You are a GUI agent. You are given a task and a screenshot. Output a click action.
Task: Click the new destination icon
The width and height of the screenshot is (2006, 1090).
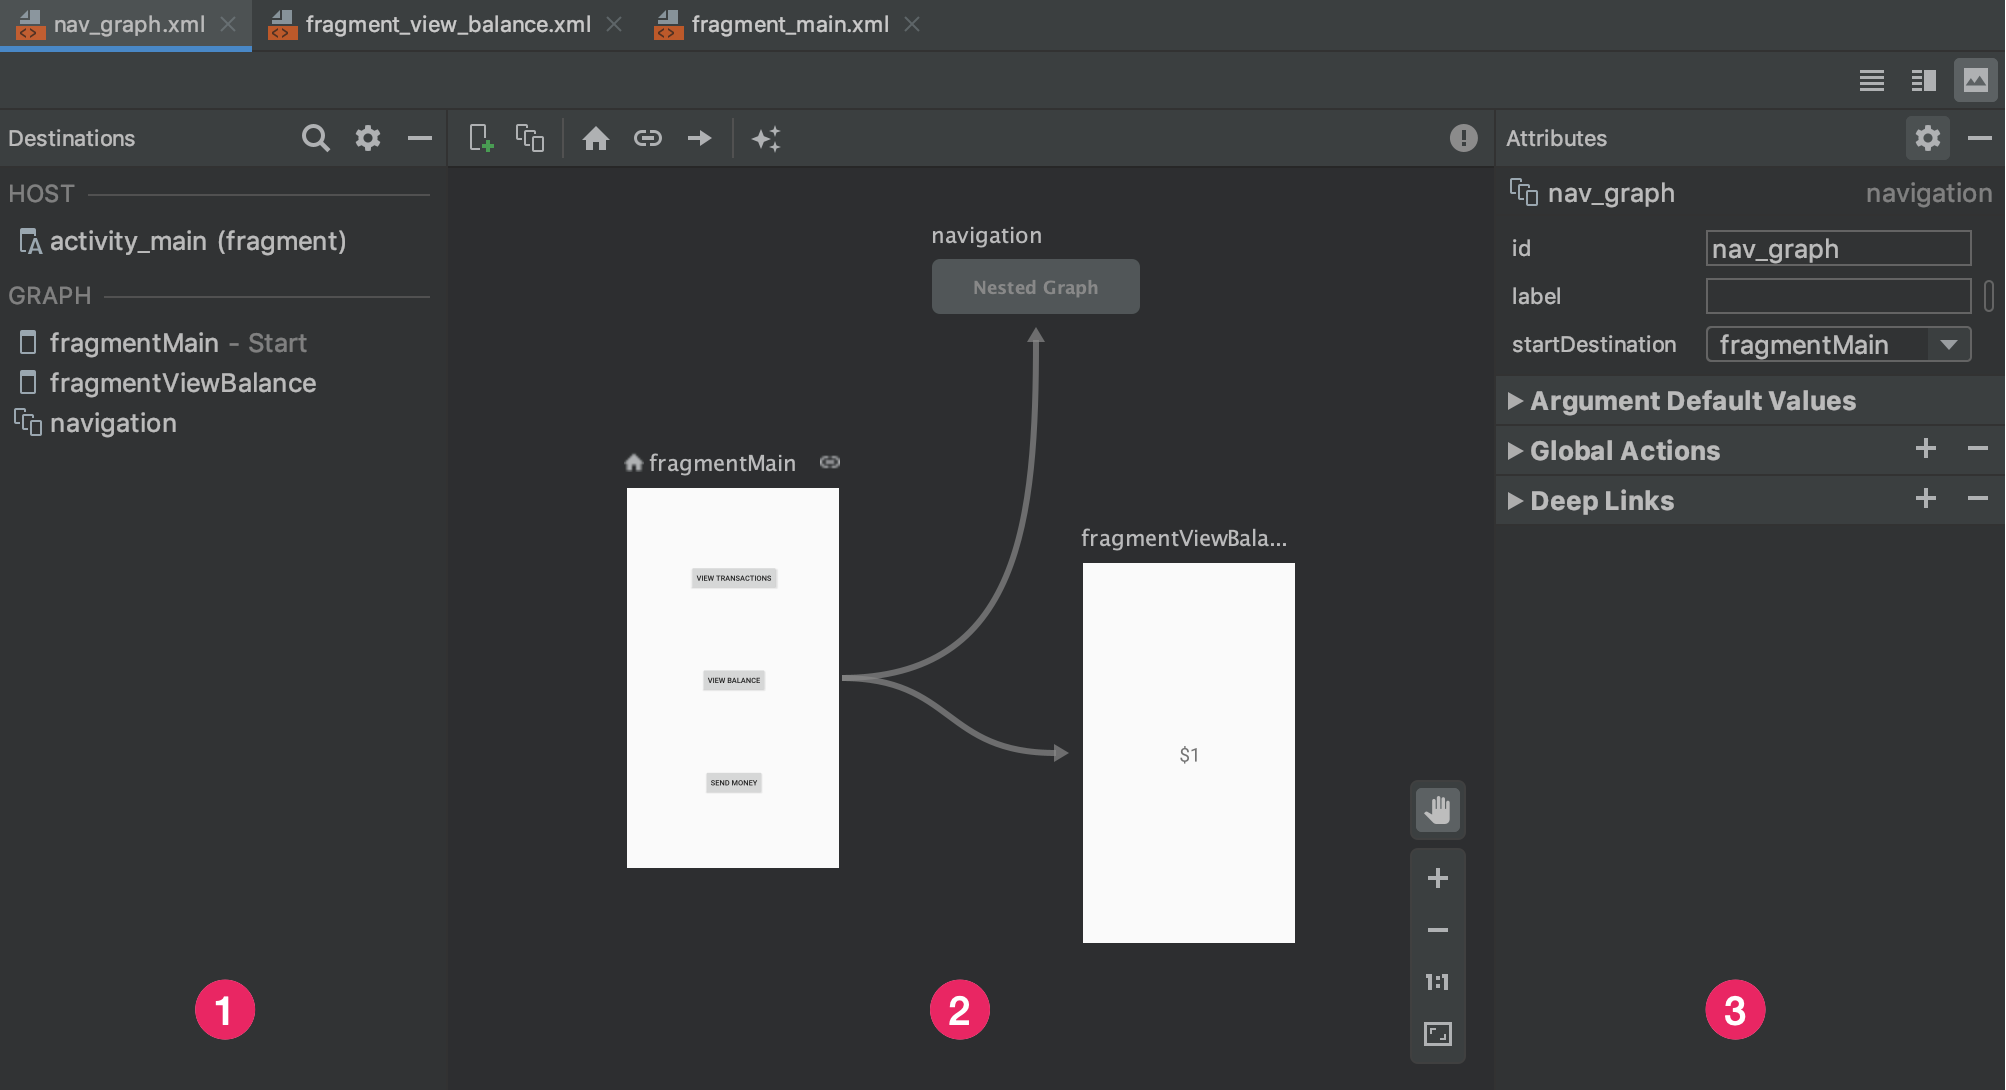(x=479, y=137)
